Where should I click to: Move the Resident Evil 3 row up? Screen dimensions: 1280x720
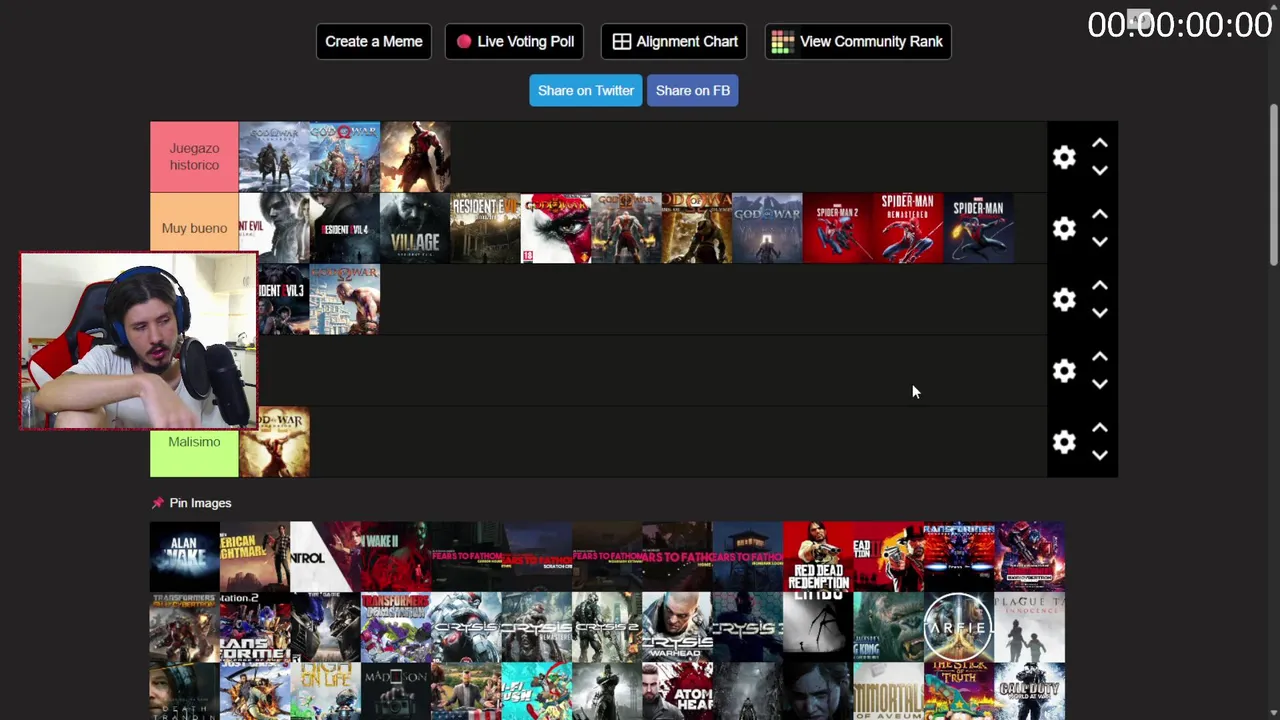pos(1100,286)
